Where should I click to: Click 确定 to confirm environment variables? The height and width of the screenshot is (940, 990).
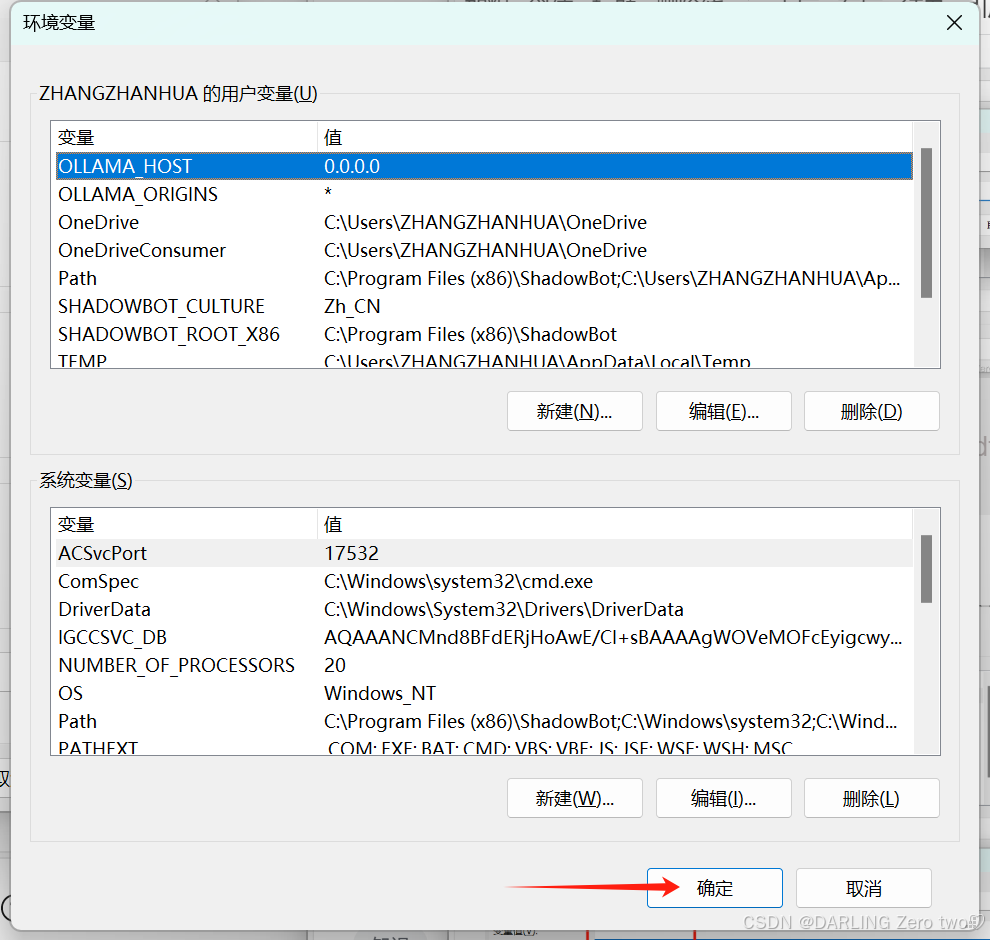click(x=714, y=888)
